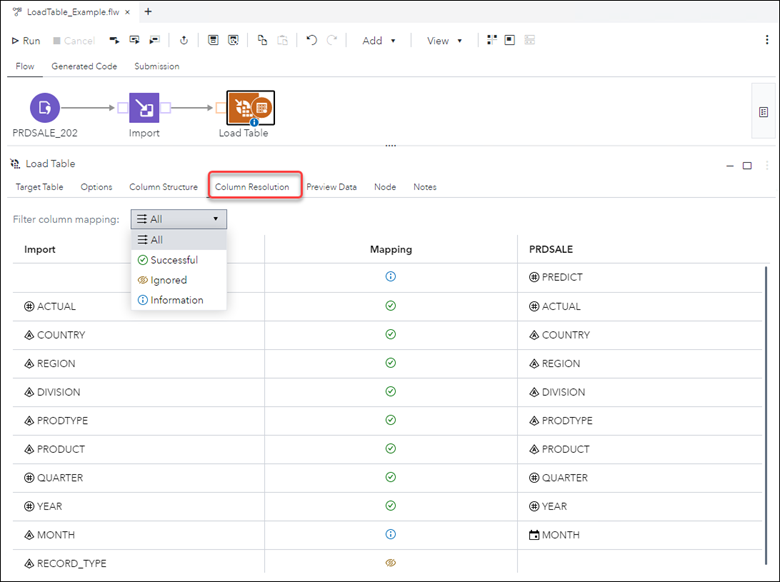The image size is (780, 582).
Task: Open the side properties panel icon
Action: [764, 112]
